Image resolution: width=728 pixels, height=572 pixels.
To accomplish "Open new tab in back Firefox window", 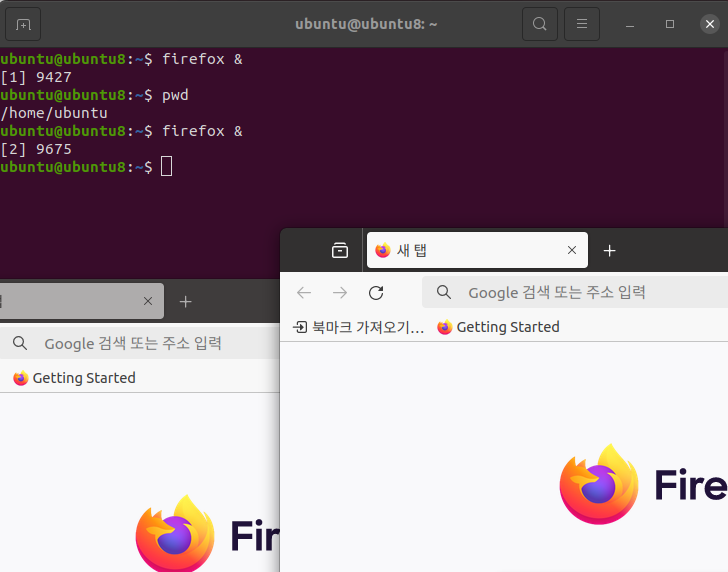I will (185, 302).
